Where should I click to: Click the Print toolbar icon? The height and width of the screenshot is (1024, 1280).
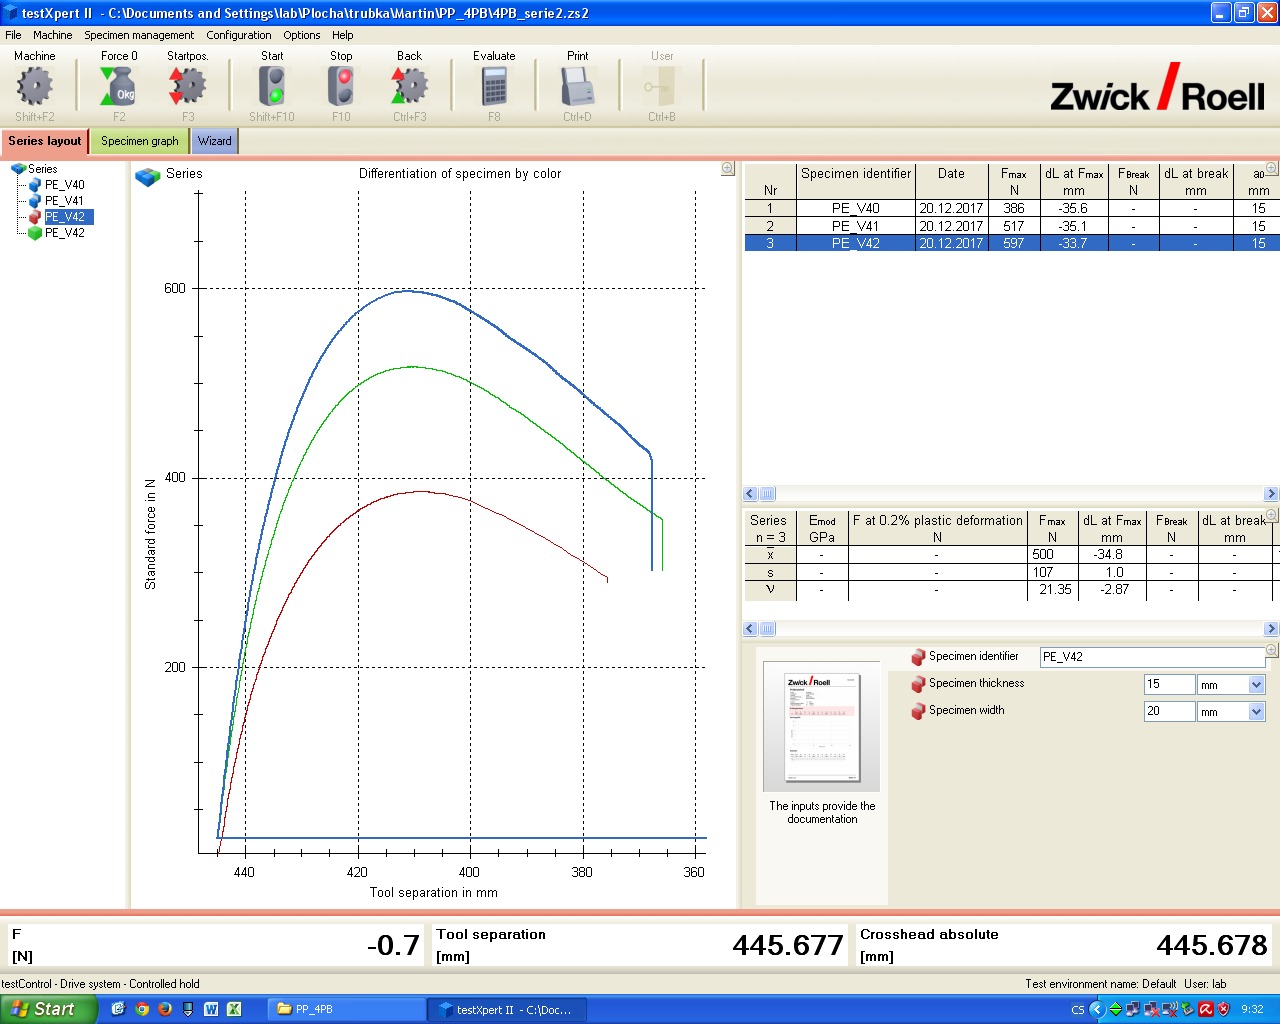coord(577,87)
